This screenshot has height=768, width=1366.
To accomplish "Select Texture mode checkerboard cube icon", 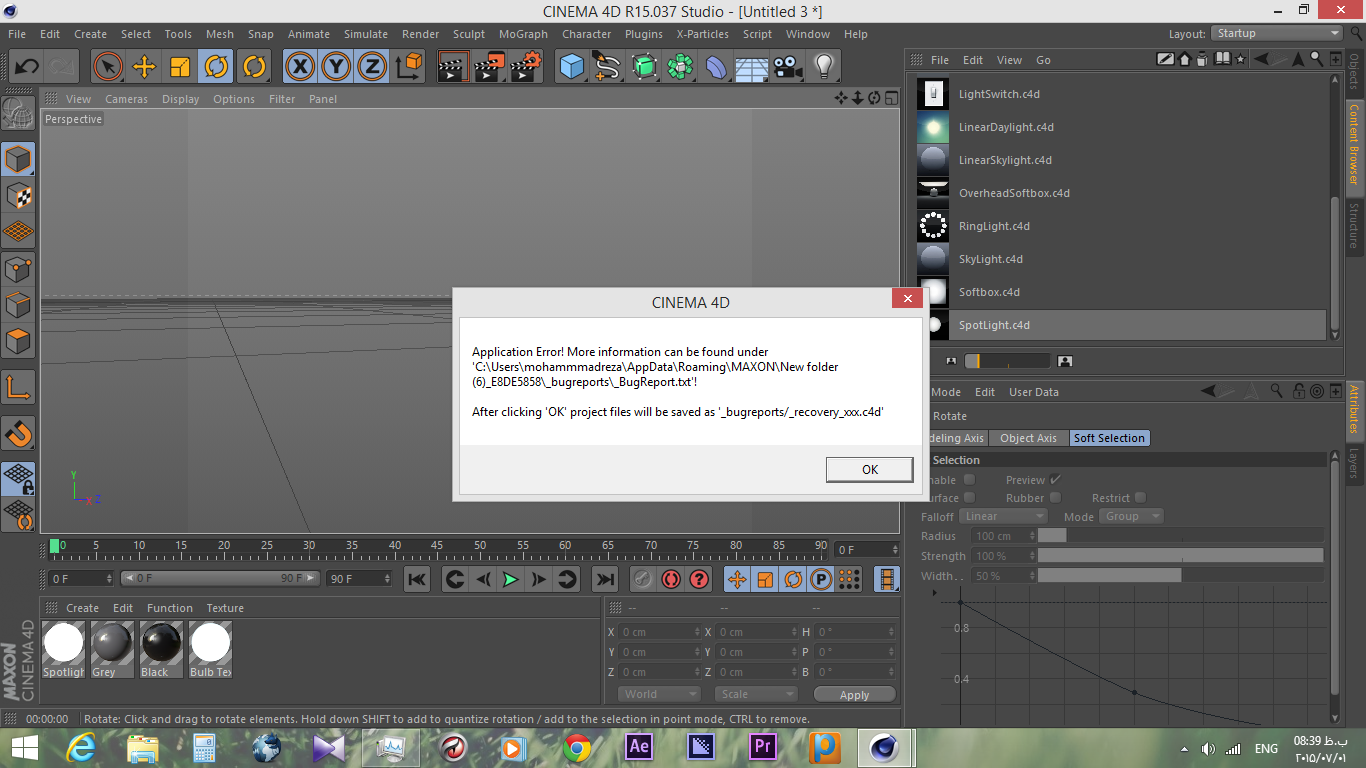I will pyautogui.click(x=18, y=196).
